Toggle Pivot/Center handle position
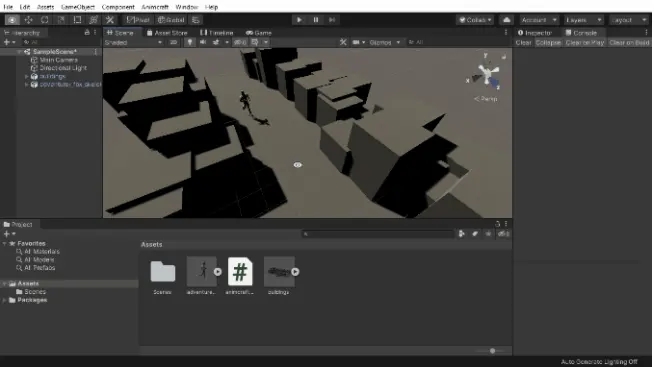654x367 pixels. (x=138, y=20)
